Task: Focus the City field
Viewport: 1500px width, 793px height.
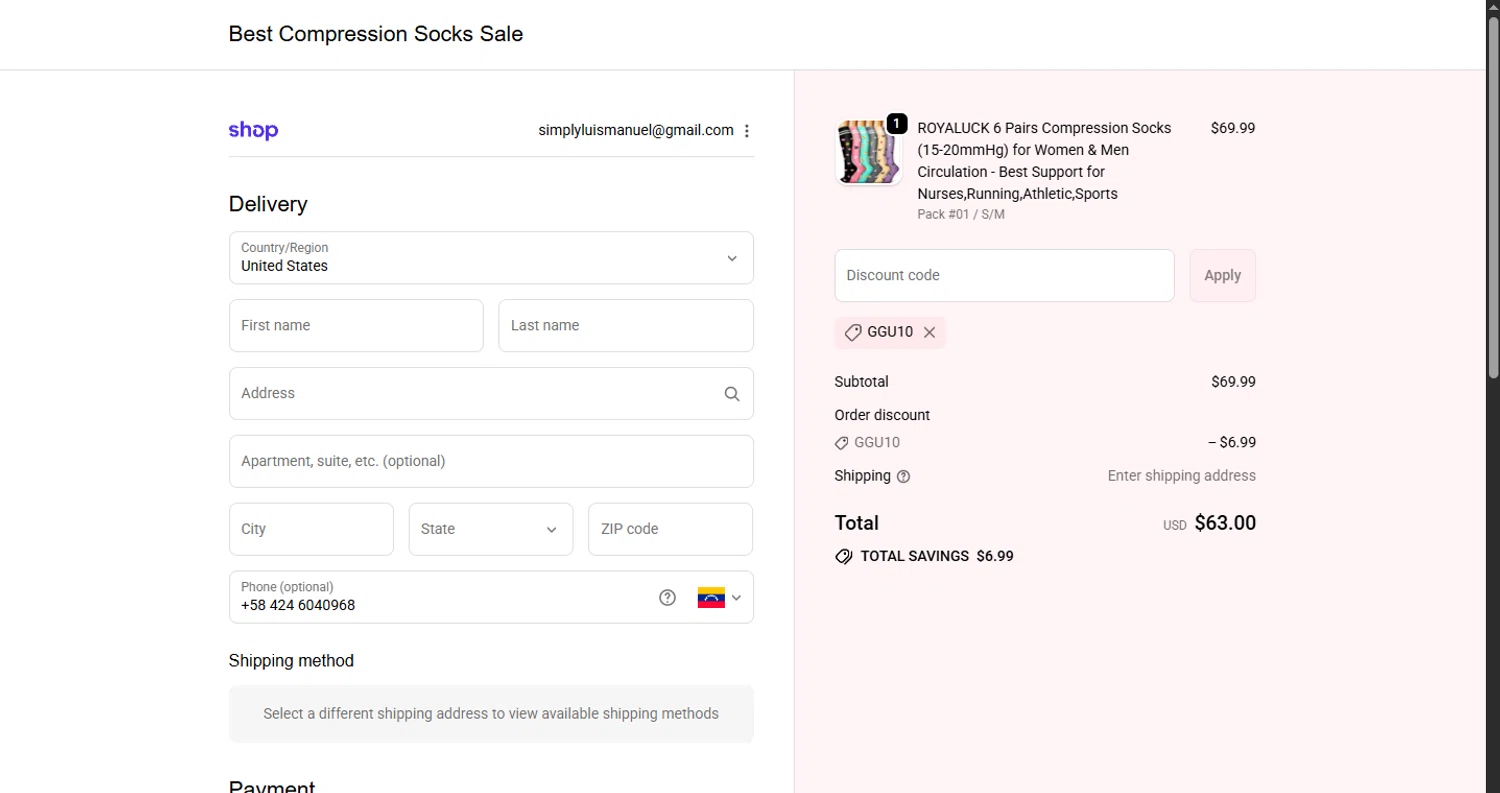Action: 311,530
